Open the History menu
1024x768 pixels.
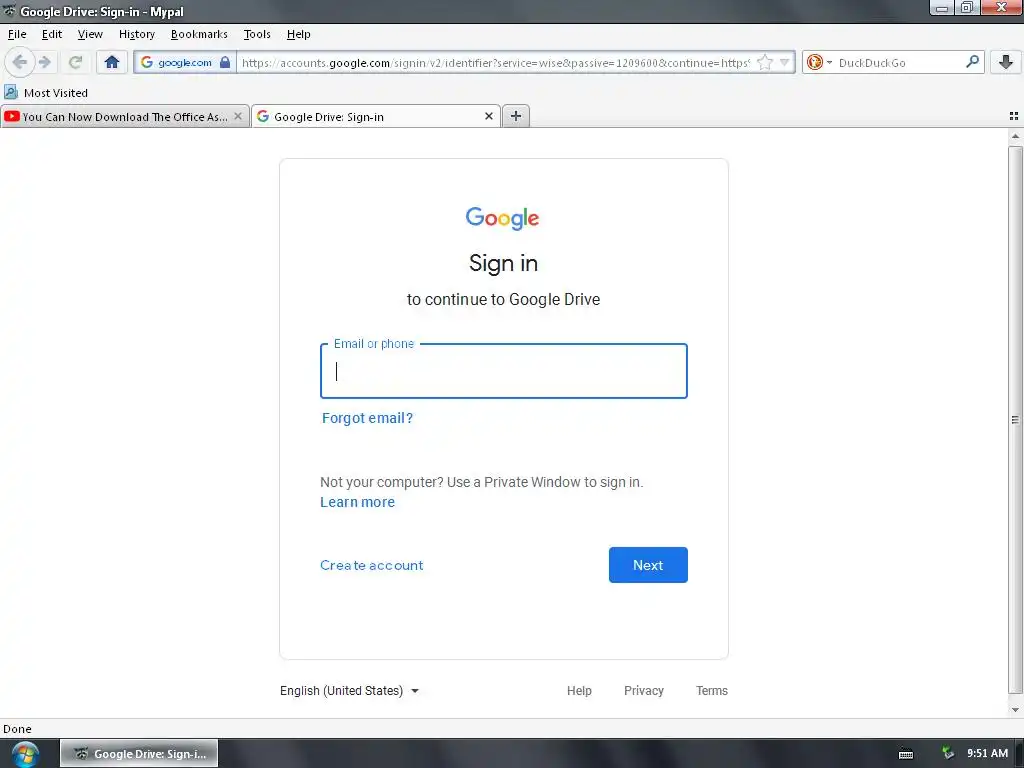point(136,34)
